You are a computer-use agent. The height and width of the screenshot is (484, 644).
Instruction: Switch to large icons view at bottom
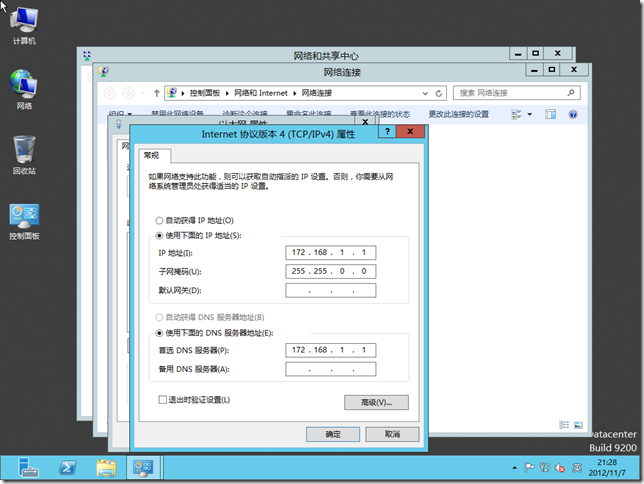pyautogui.click(x=578, y=425)
